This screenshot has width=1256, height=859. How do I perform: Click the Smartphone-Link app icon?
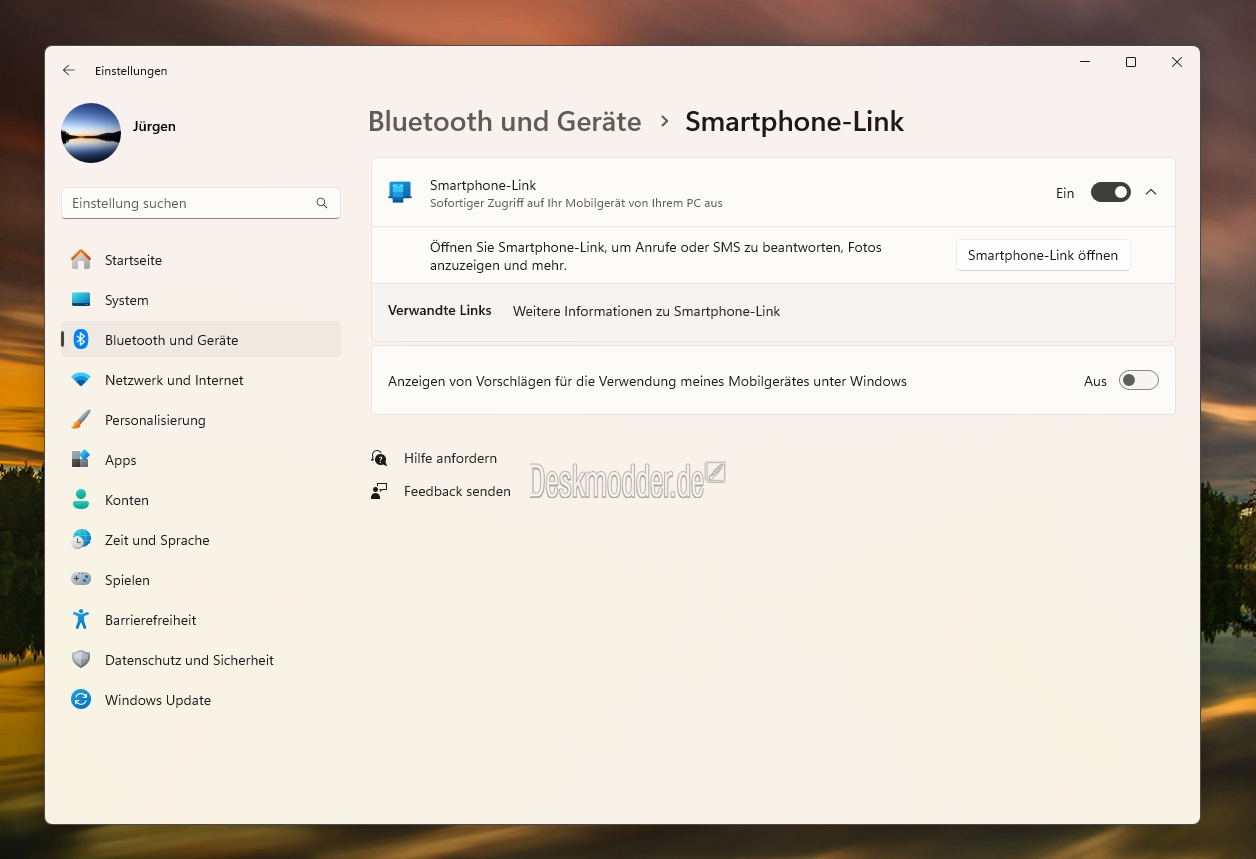[400, 192]
